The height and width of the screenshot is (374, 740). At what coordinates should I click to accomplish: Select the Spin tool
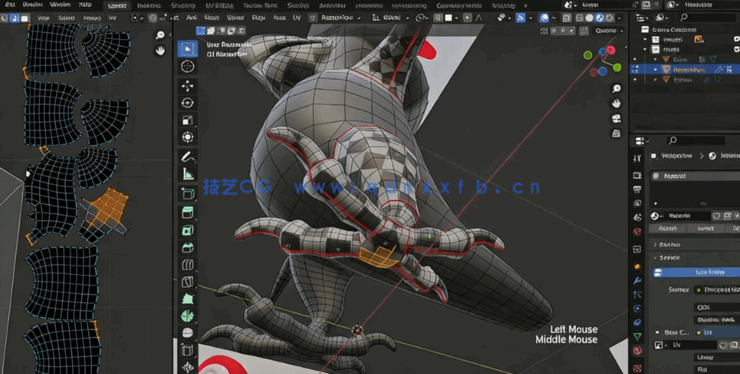click(188, 316)
